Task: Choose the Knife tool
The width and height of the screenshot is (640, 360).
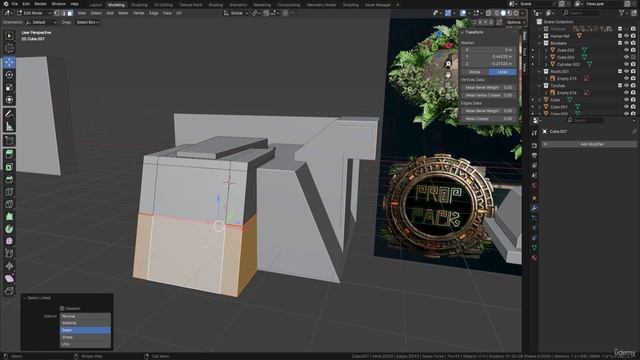Action: pos(9,204)
